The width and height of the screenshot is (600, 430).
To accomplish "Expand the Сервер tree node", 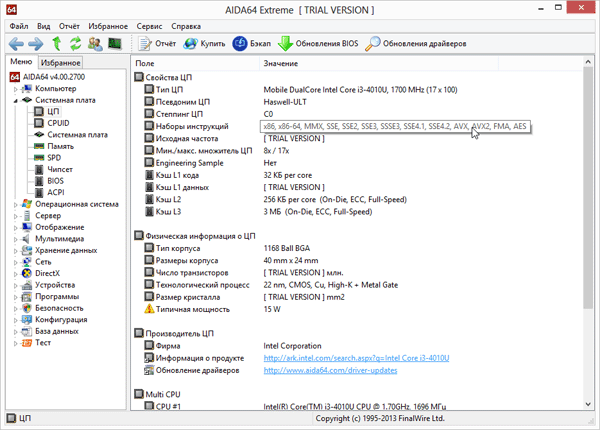I will coord(16,216).
